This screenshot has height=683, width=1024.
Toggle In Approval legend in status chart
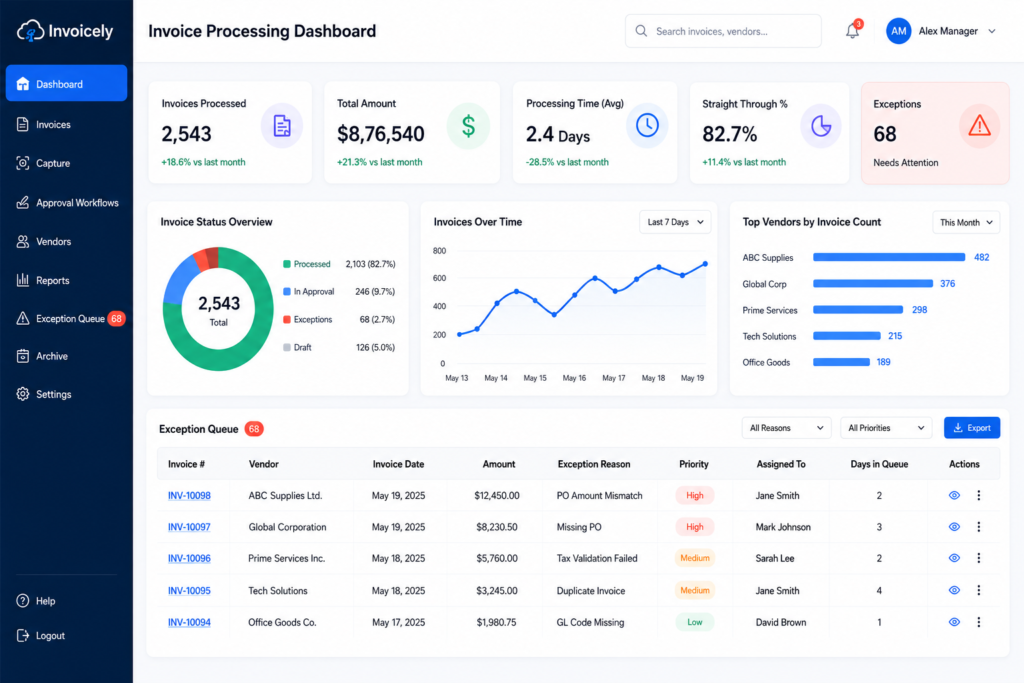point(308,292)
